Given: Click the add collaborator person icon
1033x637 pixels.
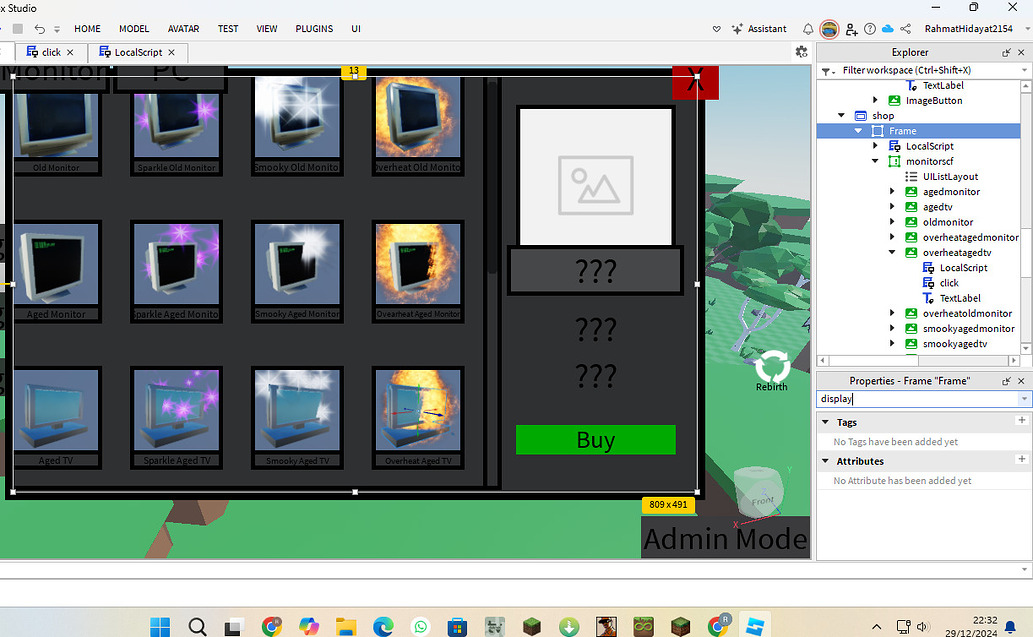Looking at the screenshot, I should click(851, 29).
